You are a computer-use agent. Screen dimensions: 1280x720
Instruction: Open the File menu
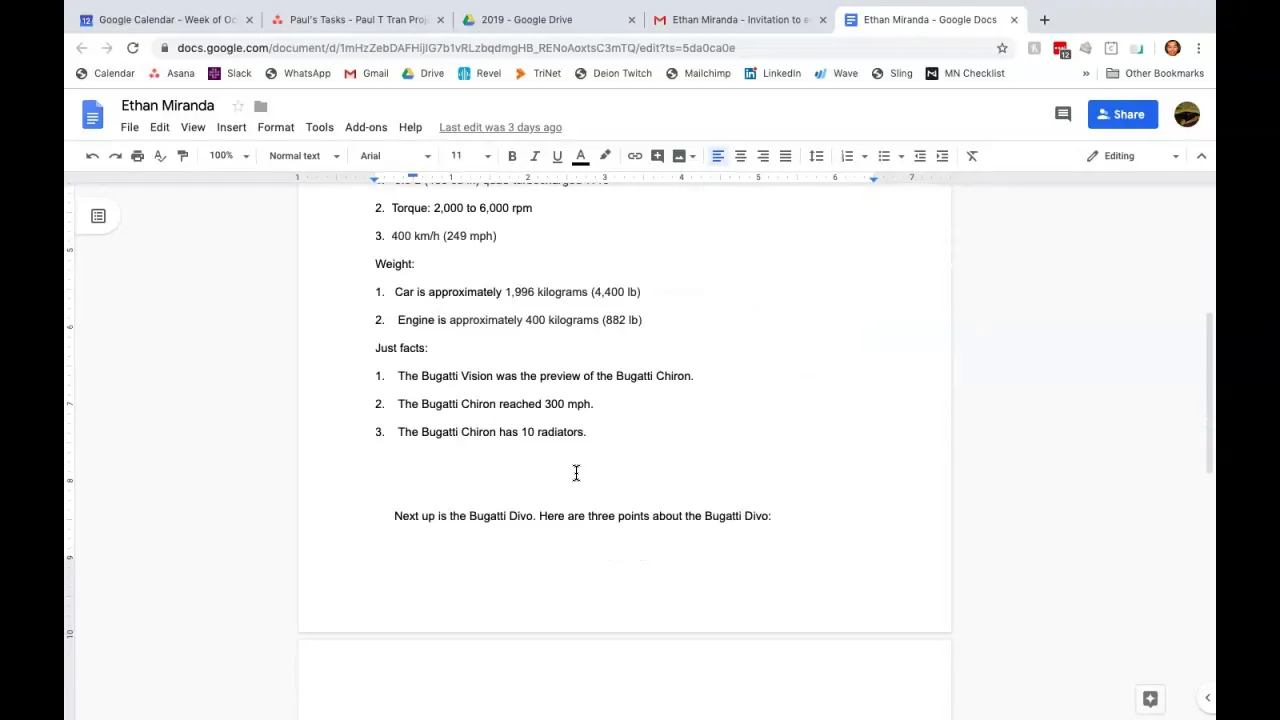[x=130, y=128]
